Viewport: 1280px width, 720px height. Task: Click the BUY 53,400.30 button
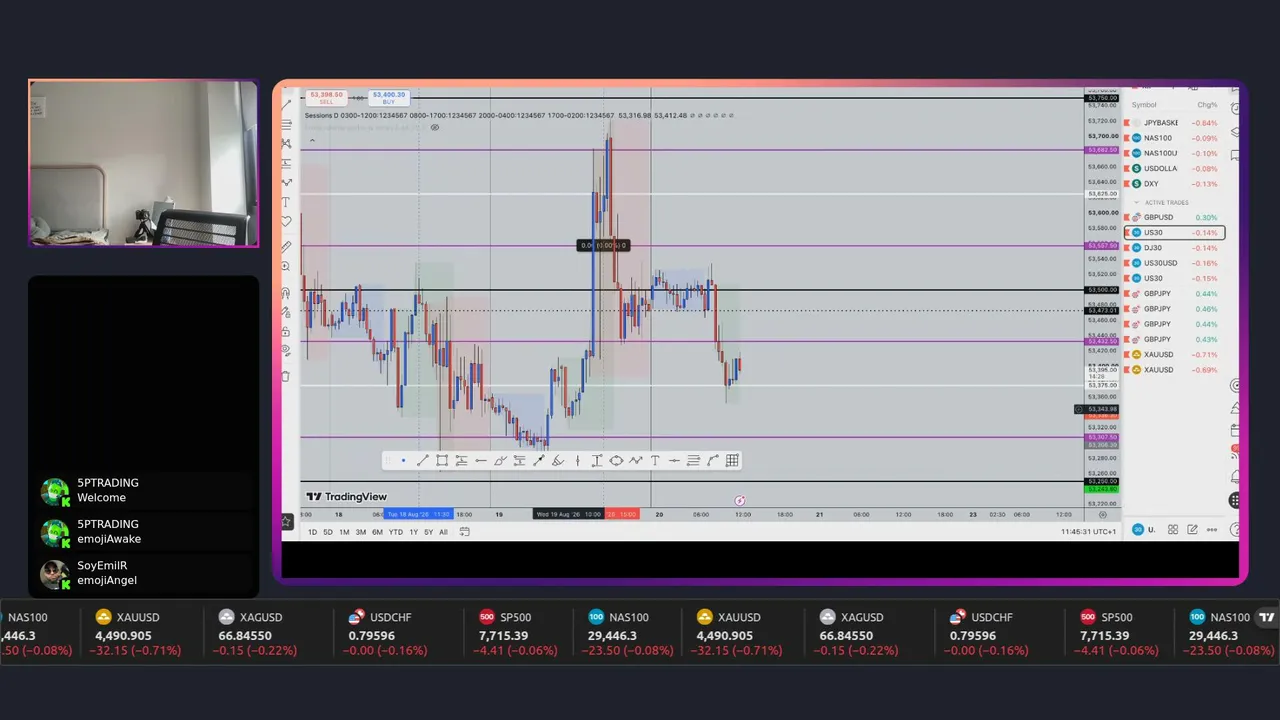388,97
